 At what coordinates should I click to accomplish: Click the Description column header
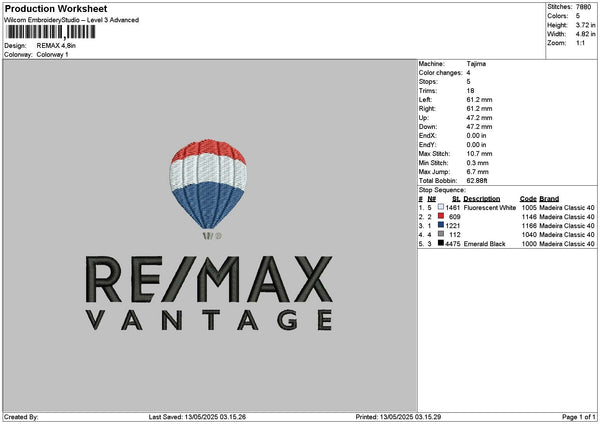coord(481,198)
